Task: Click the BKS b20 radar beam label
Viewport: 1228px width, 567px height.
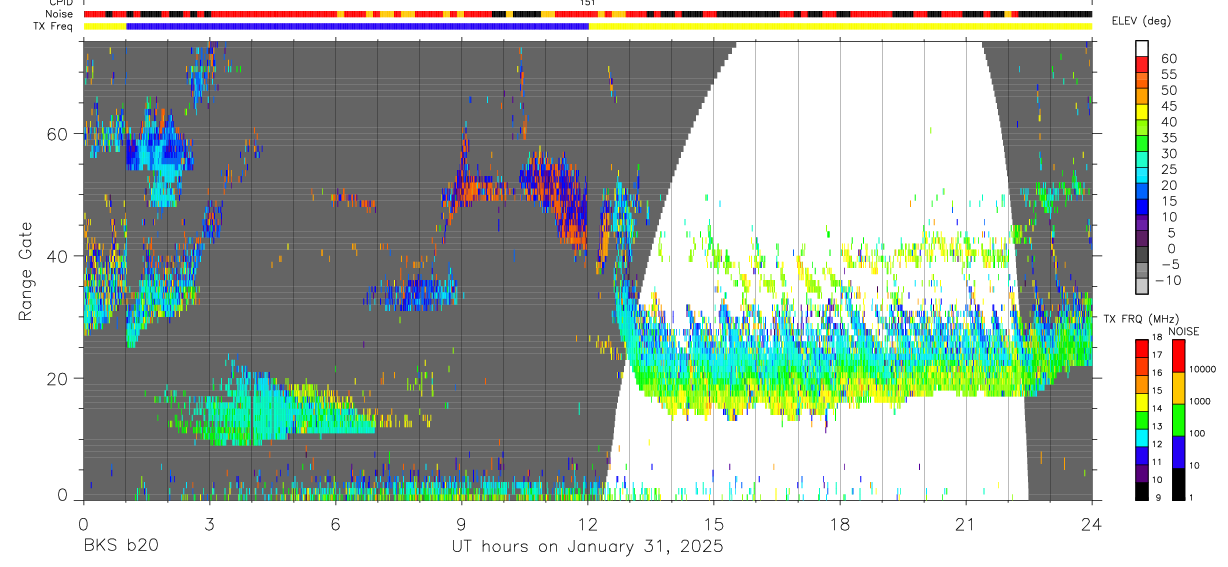Action: tap(120, 546)
